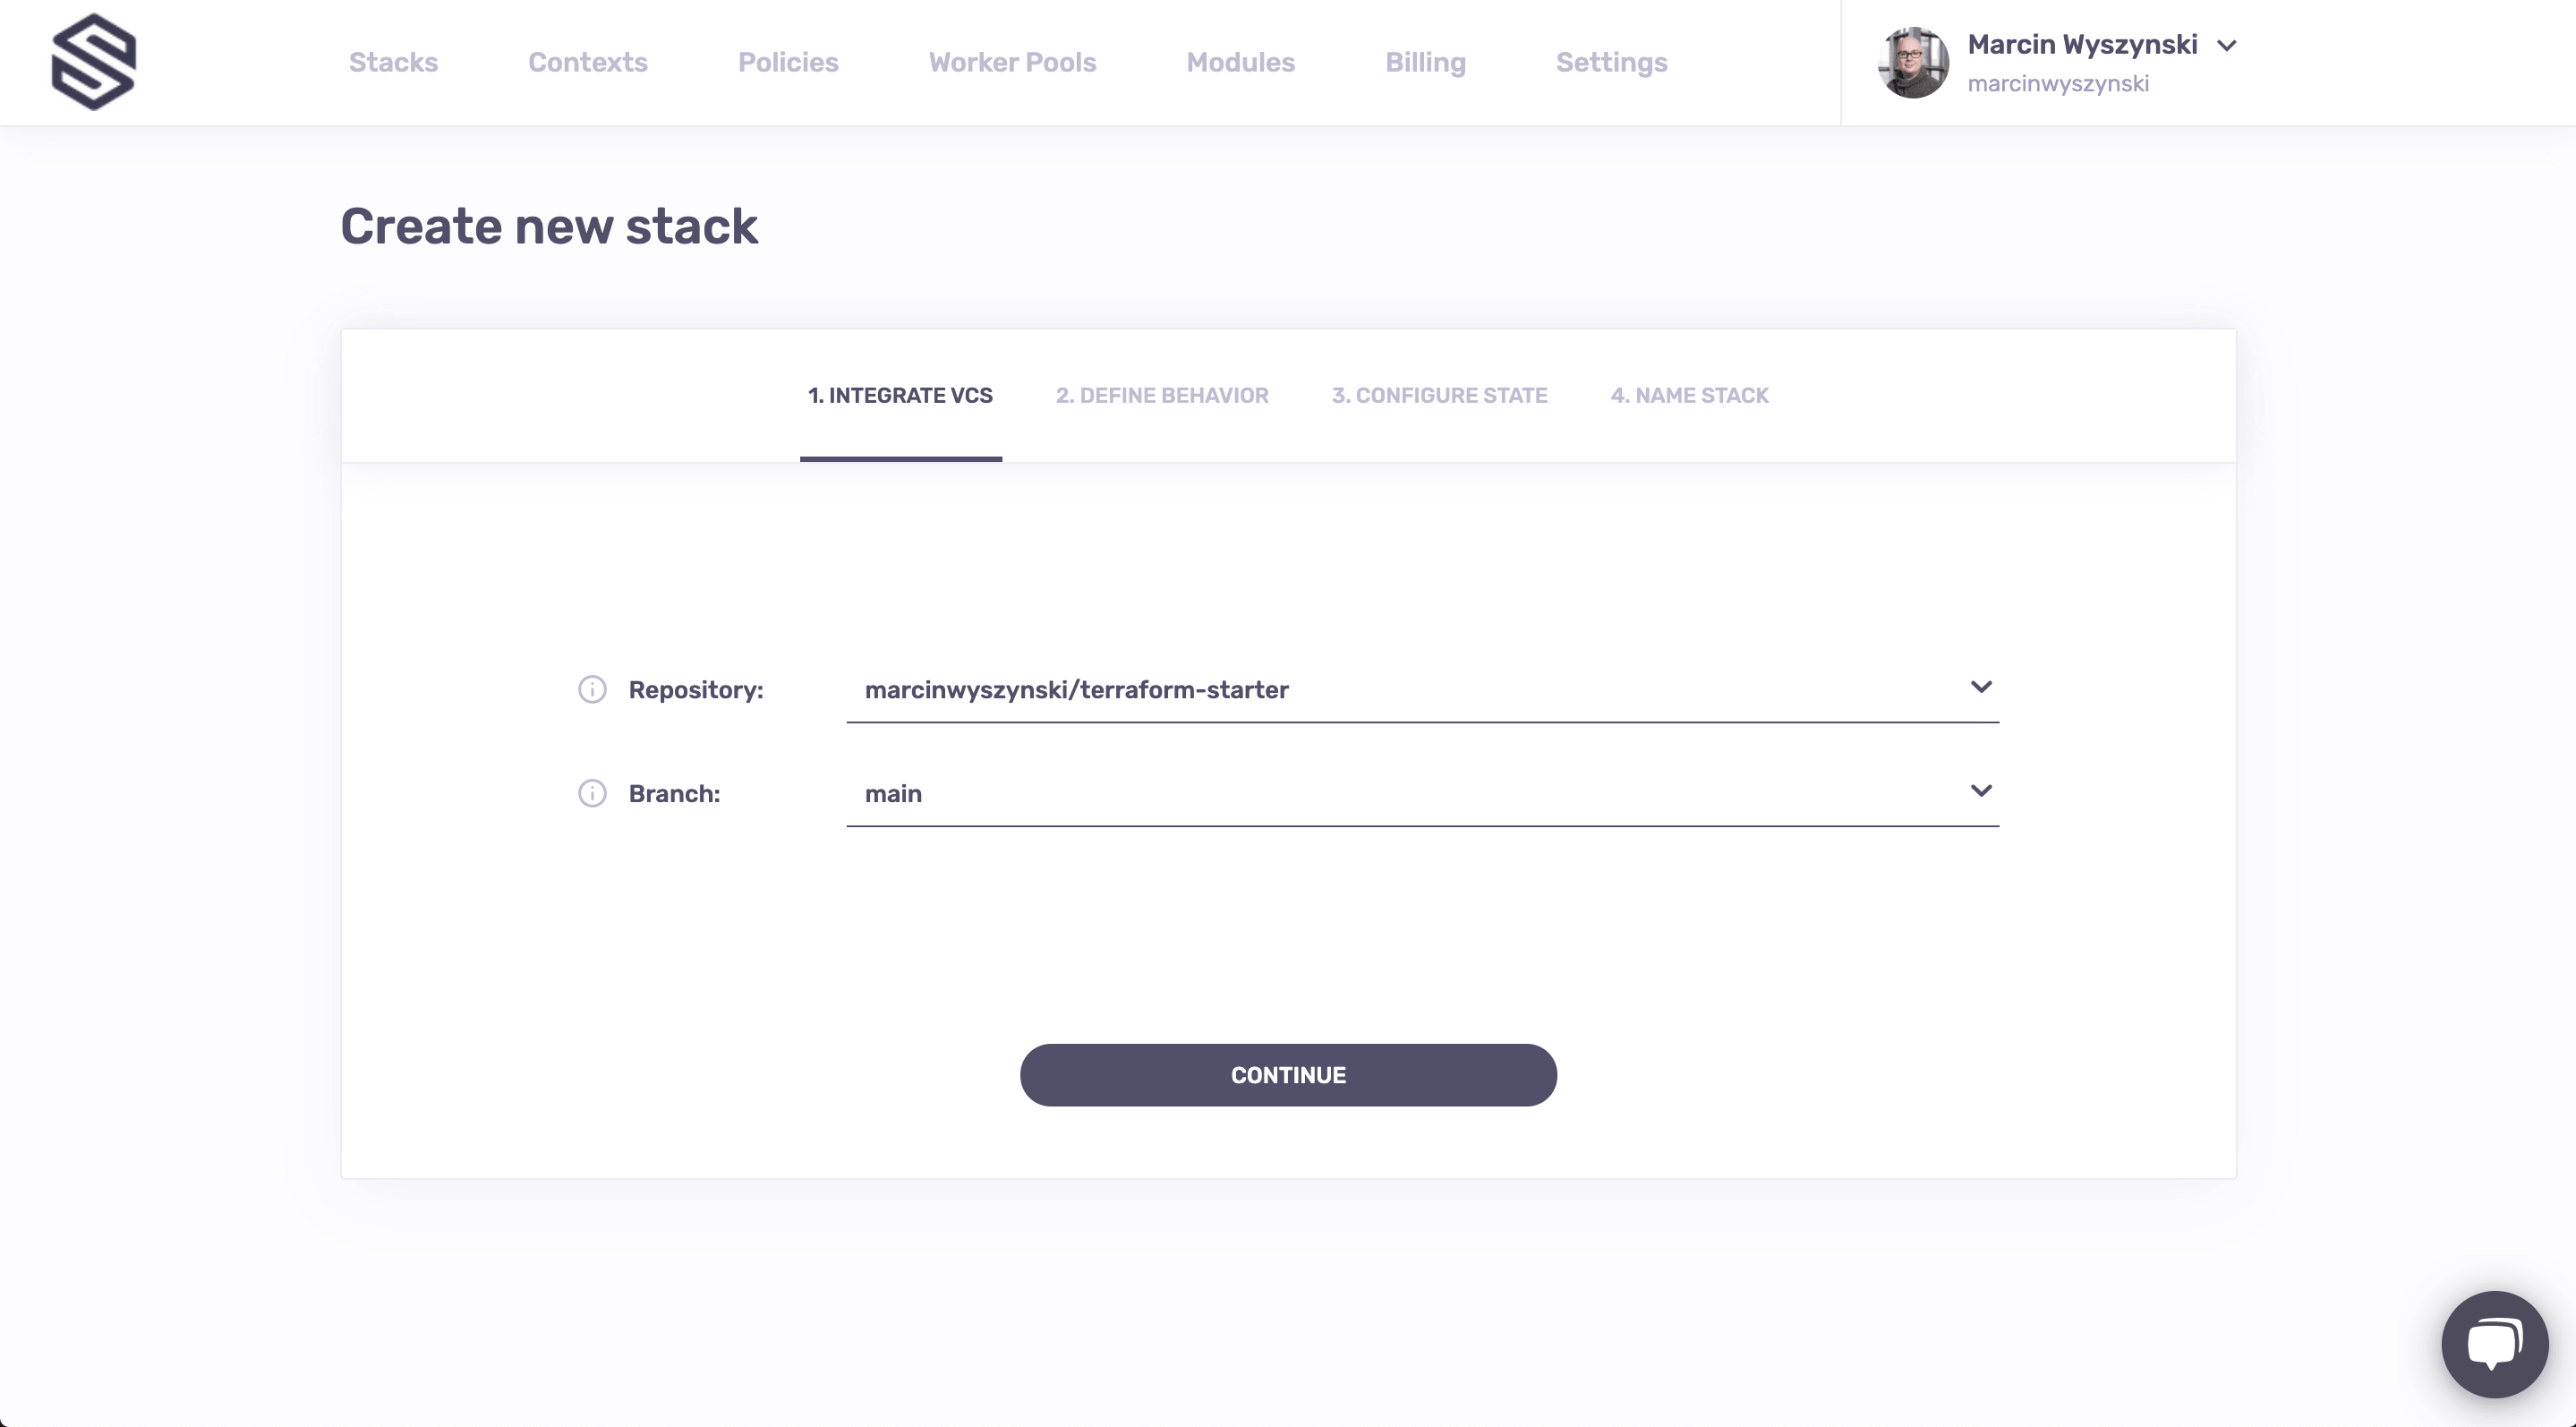Click the info icon next to Branch
The height and width of the screenshot is (1427, 2576).
(593, 792)
